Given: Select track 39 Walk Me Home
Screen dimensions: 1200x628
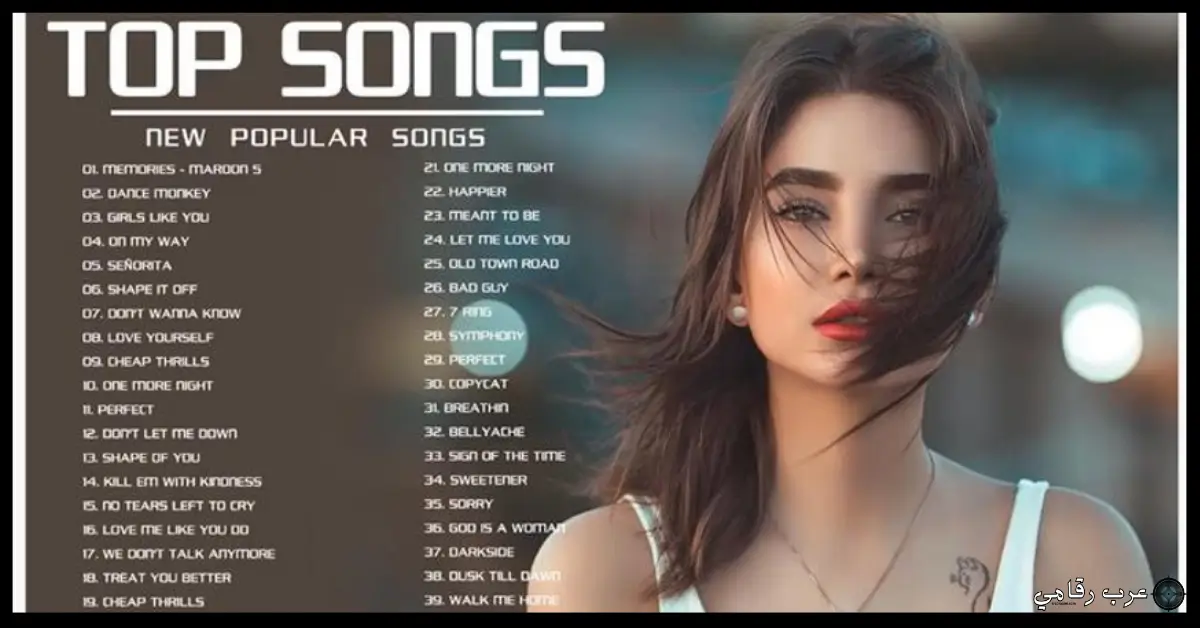Looking at the screenshot, I should click(x=490, y=599).
